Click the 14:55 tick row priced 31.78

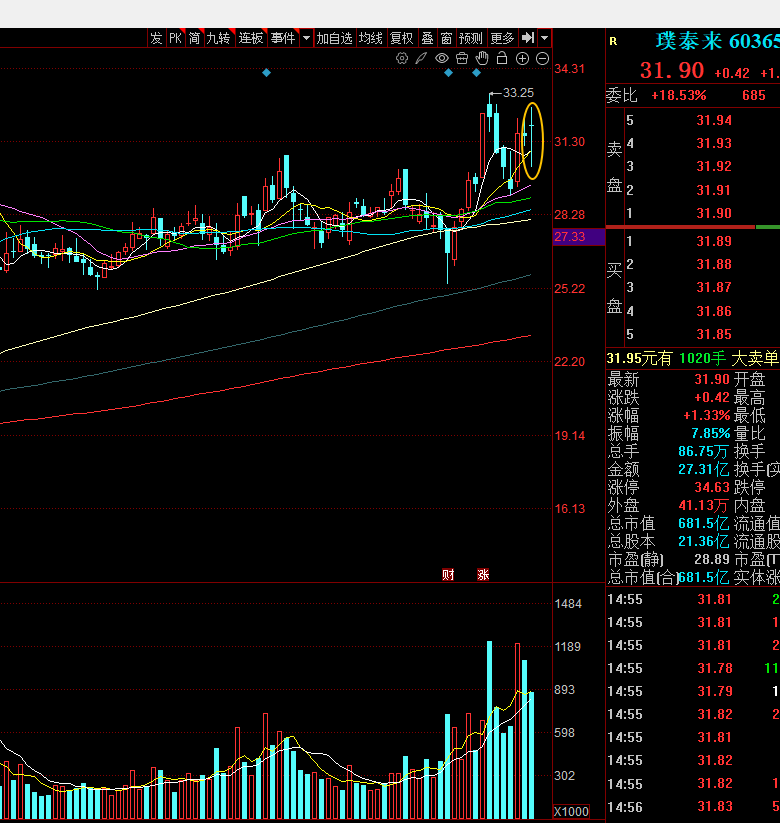coord(693,668)
